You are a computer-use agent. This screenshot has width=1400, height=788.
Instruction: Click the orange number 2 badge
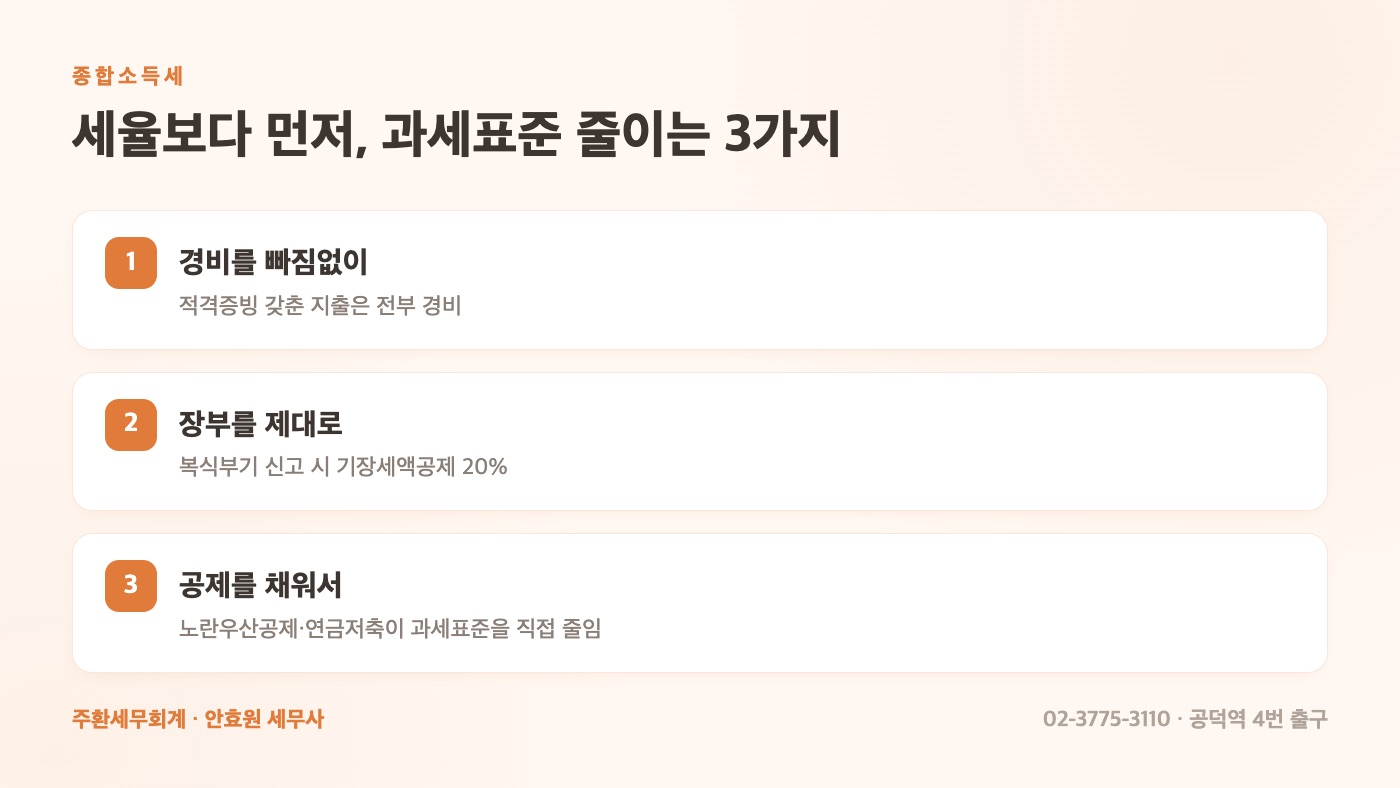click(131, 425)
